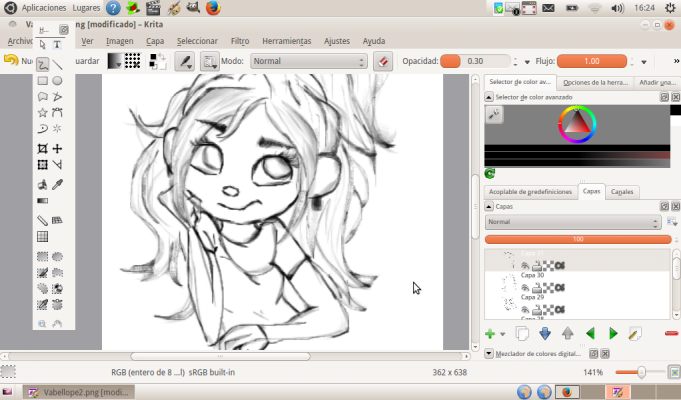This screenshot has width=681, height=400.
Task: Move layer up with gray arrow
Action: (568, 334)
